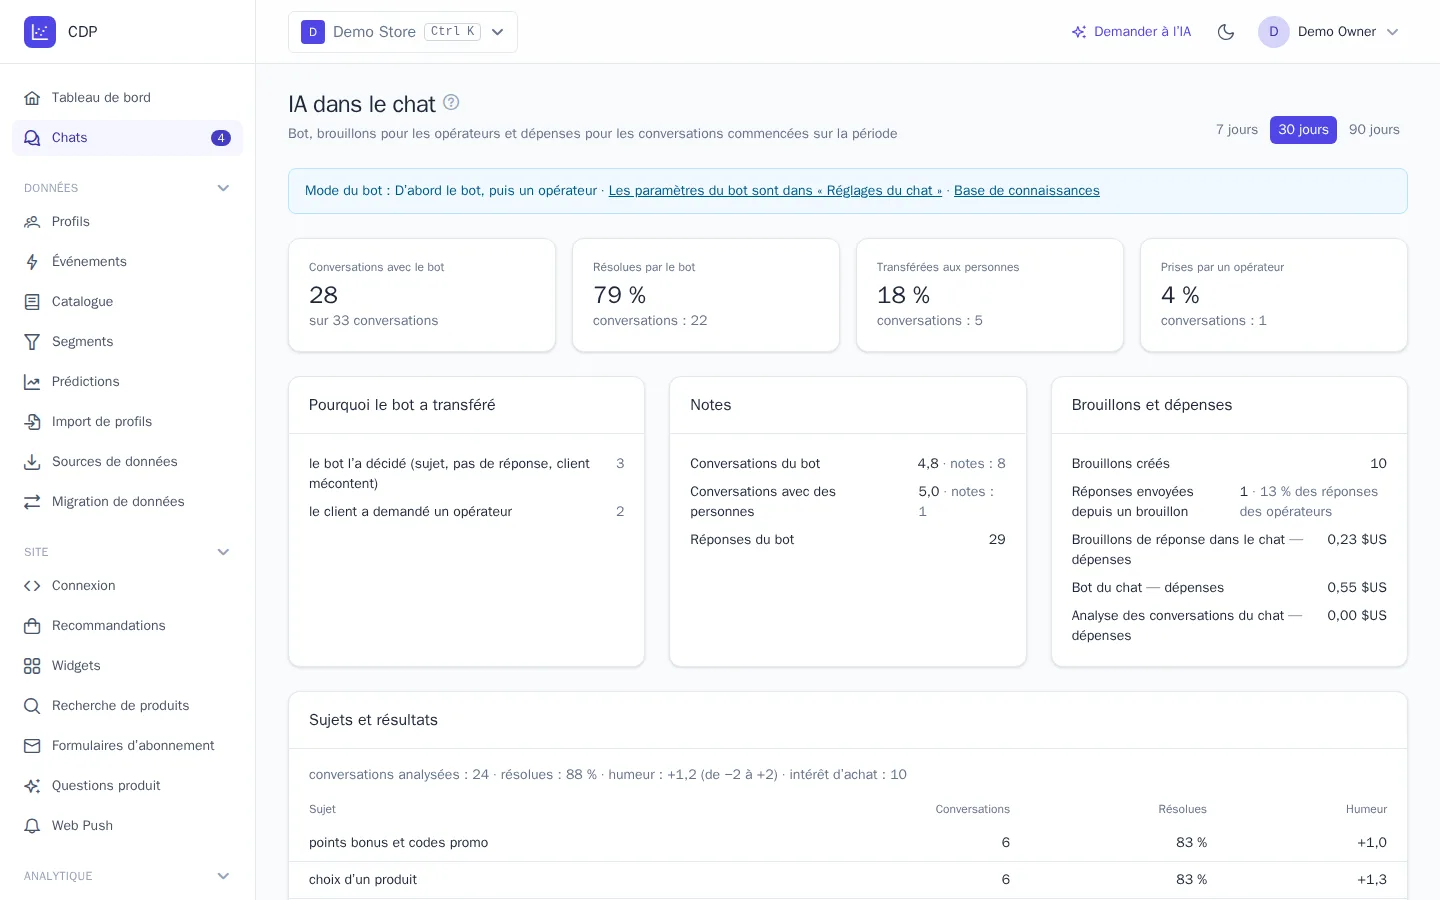The height and width of the screenshot is (900, 1440).
Task: Click the Migration de données arrows icon
Action: tap(32, 502)
